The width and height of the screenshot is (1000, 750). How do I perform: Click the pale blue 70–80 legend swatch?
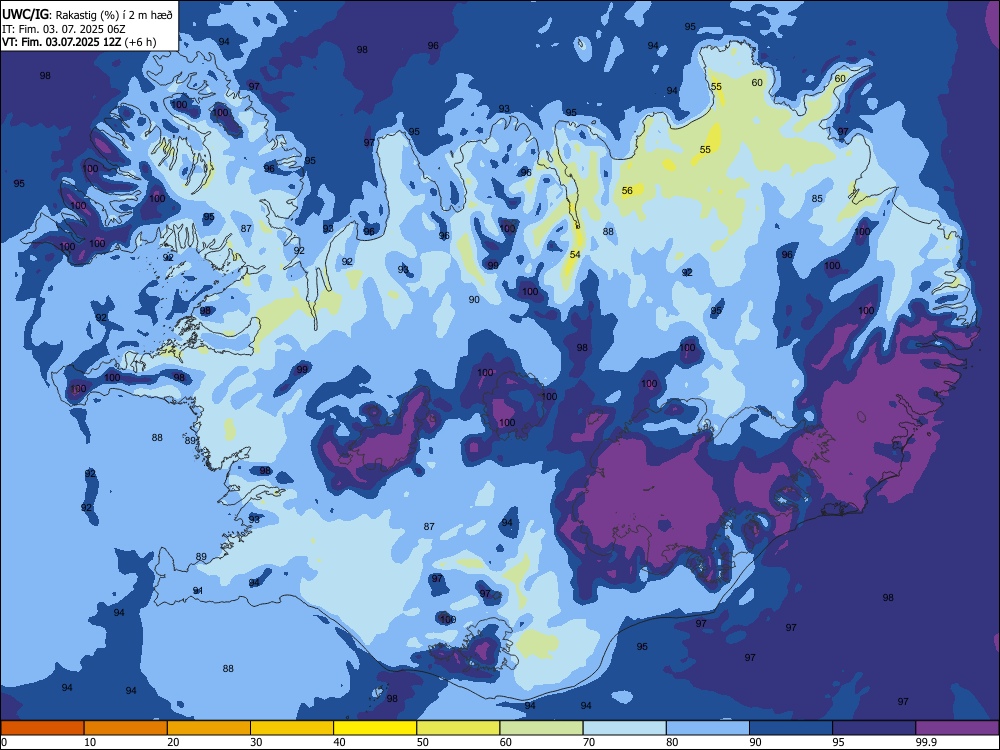pos(624,728)
